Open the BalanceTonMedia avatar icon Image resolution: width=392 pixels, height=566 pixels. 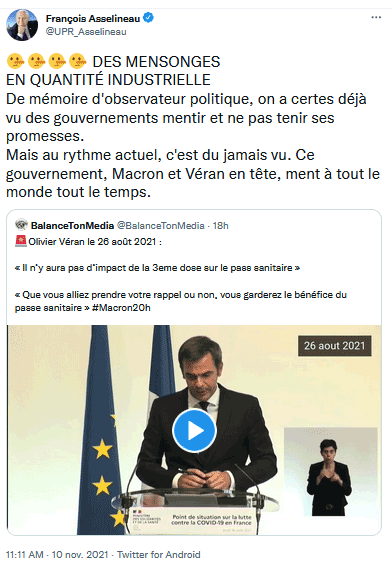click(21, 225)
